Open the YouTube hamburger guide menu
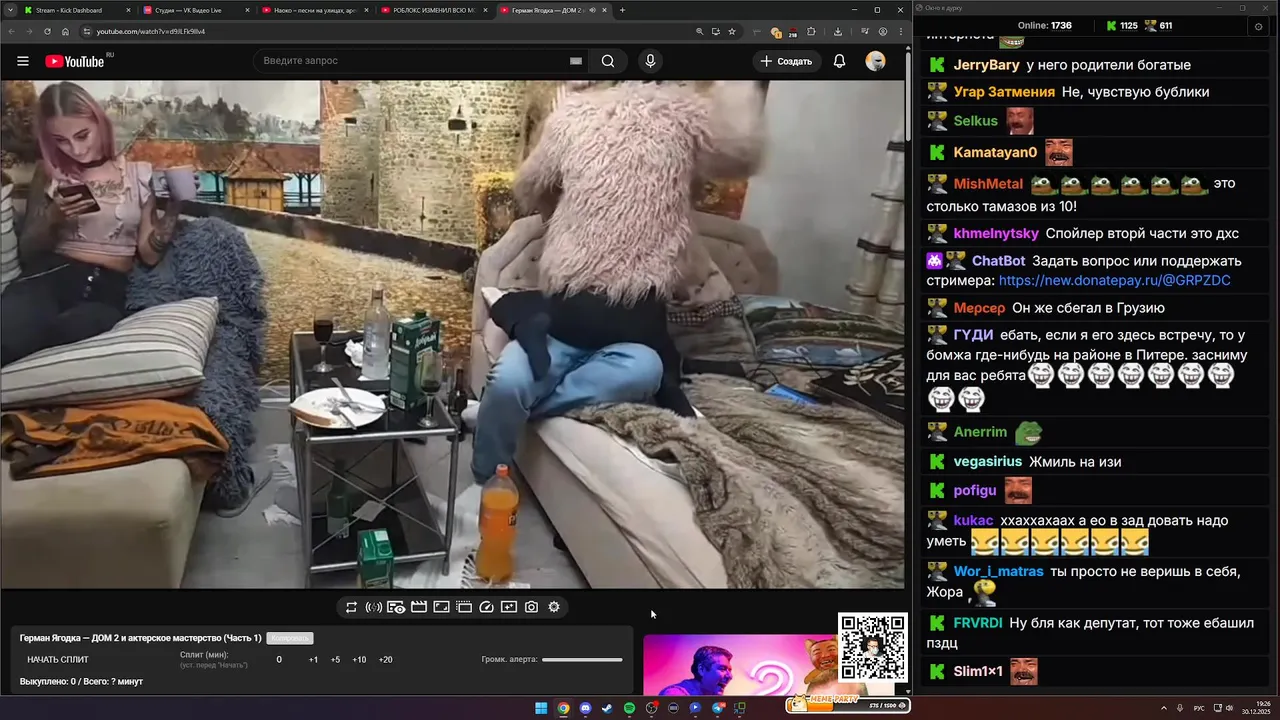 (x=23, y=61)
